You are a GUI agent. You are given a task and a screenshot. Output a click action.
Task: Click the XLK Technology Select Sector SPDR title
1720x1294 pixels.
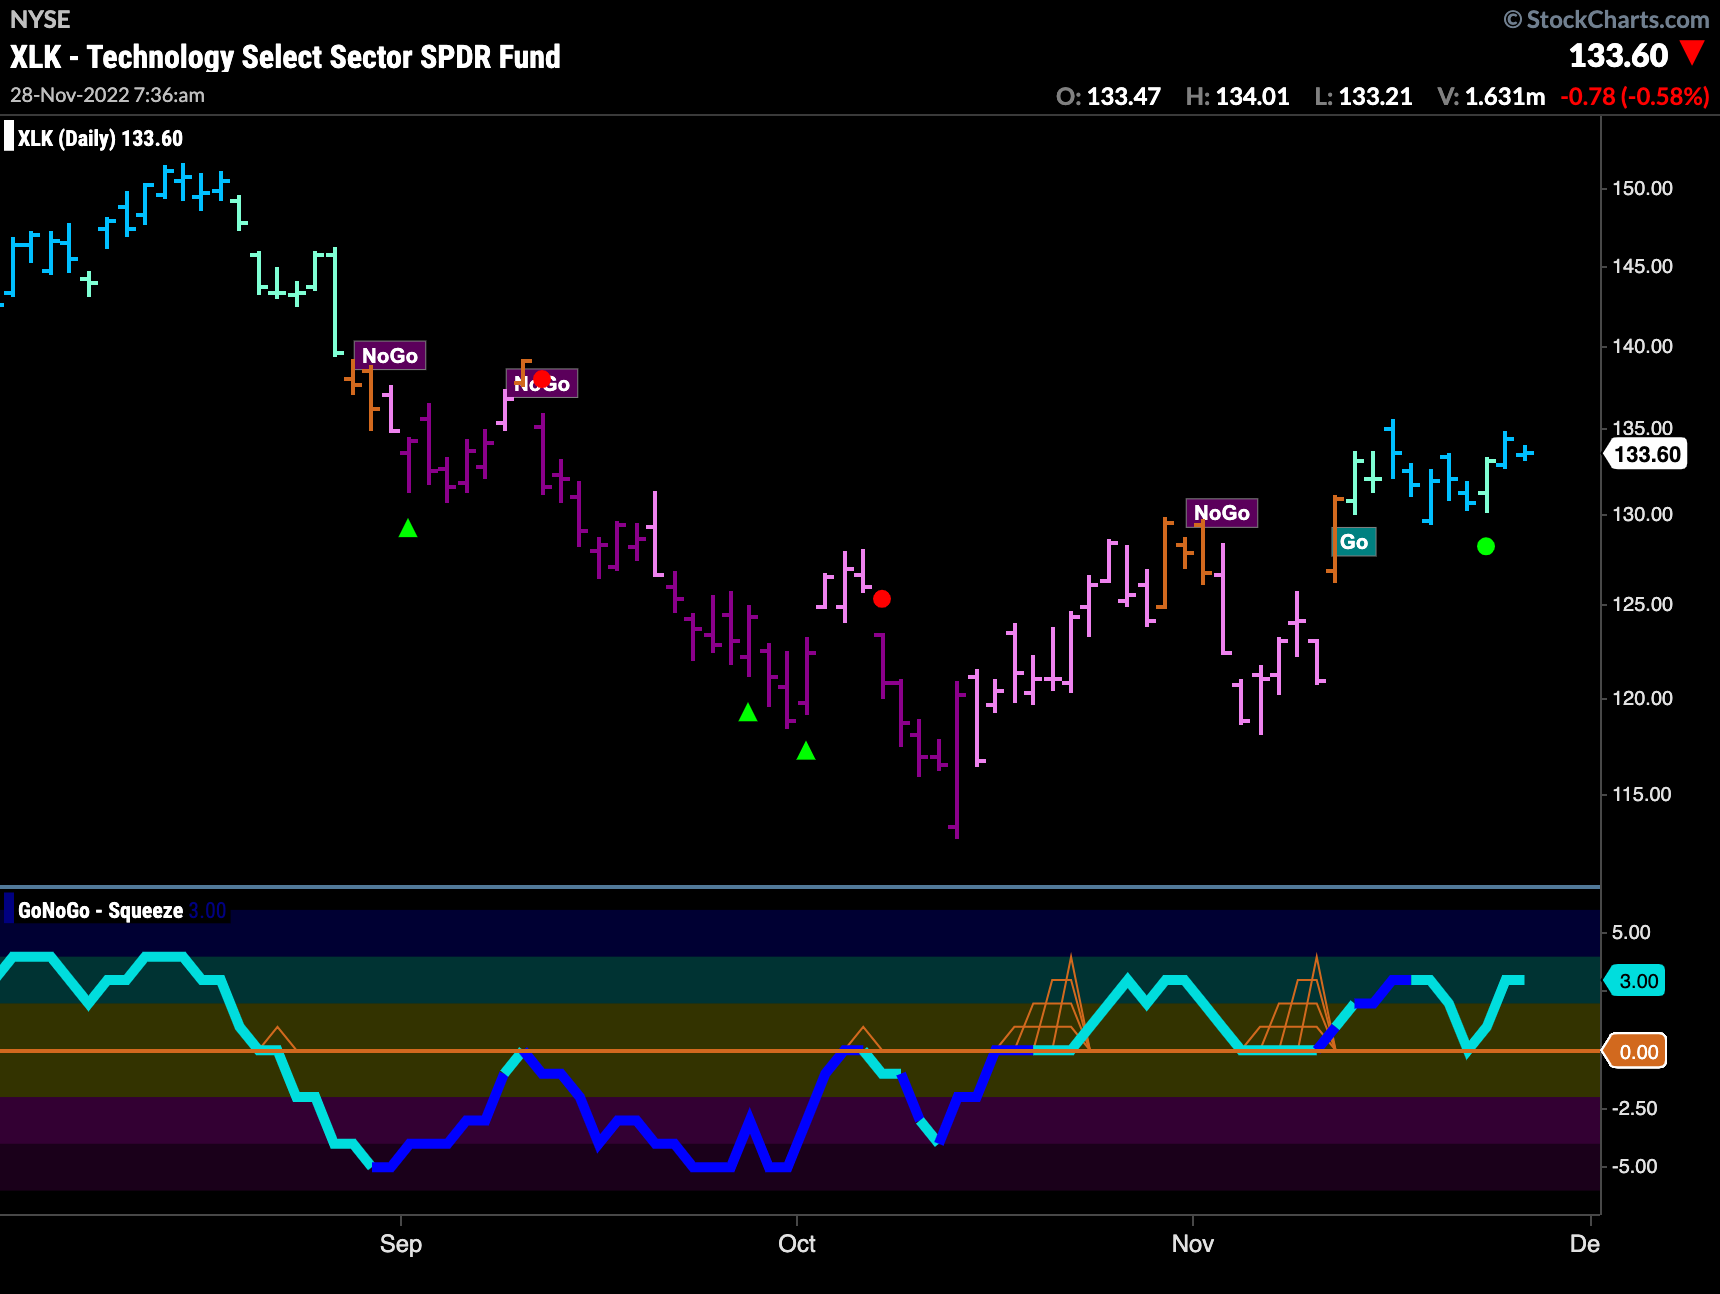pyautogui.click(x=285, y=57)
